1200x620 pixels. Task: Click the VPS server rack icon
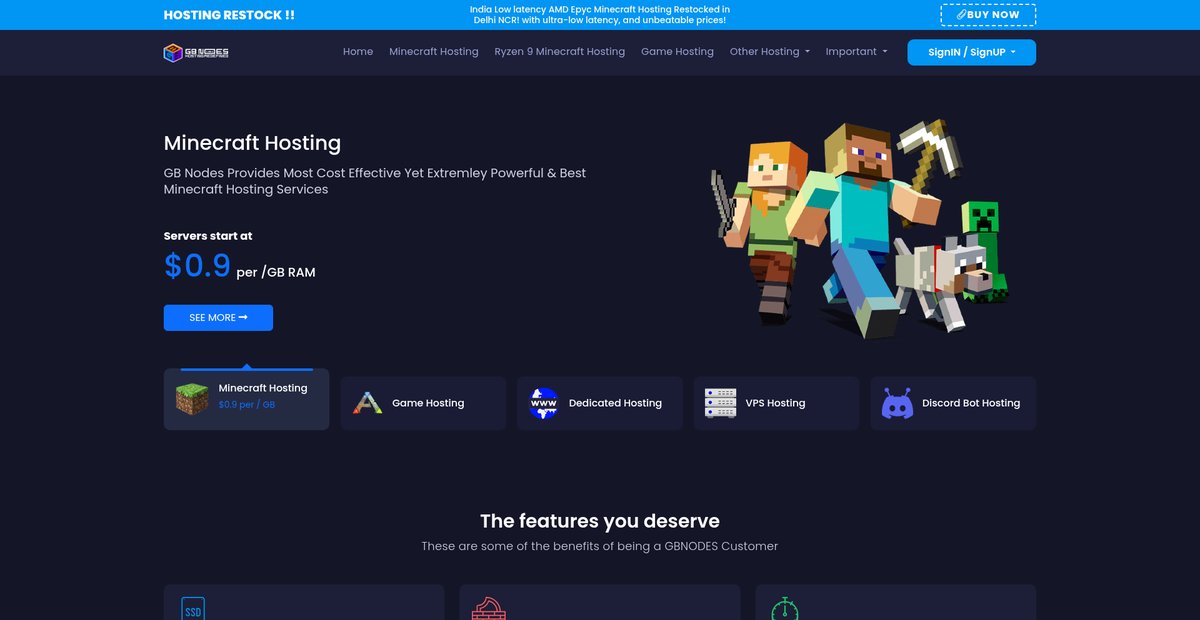tap(720, 403)
